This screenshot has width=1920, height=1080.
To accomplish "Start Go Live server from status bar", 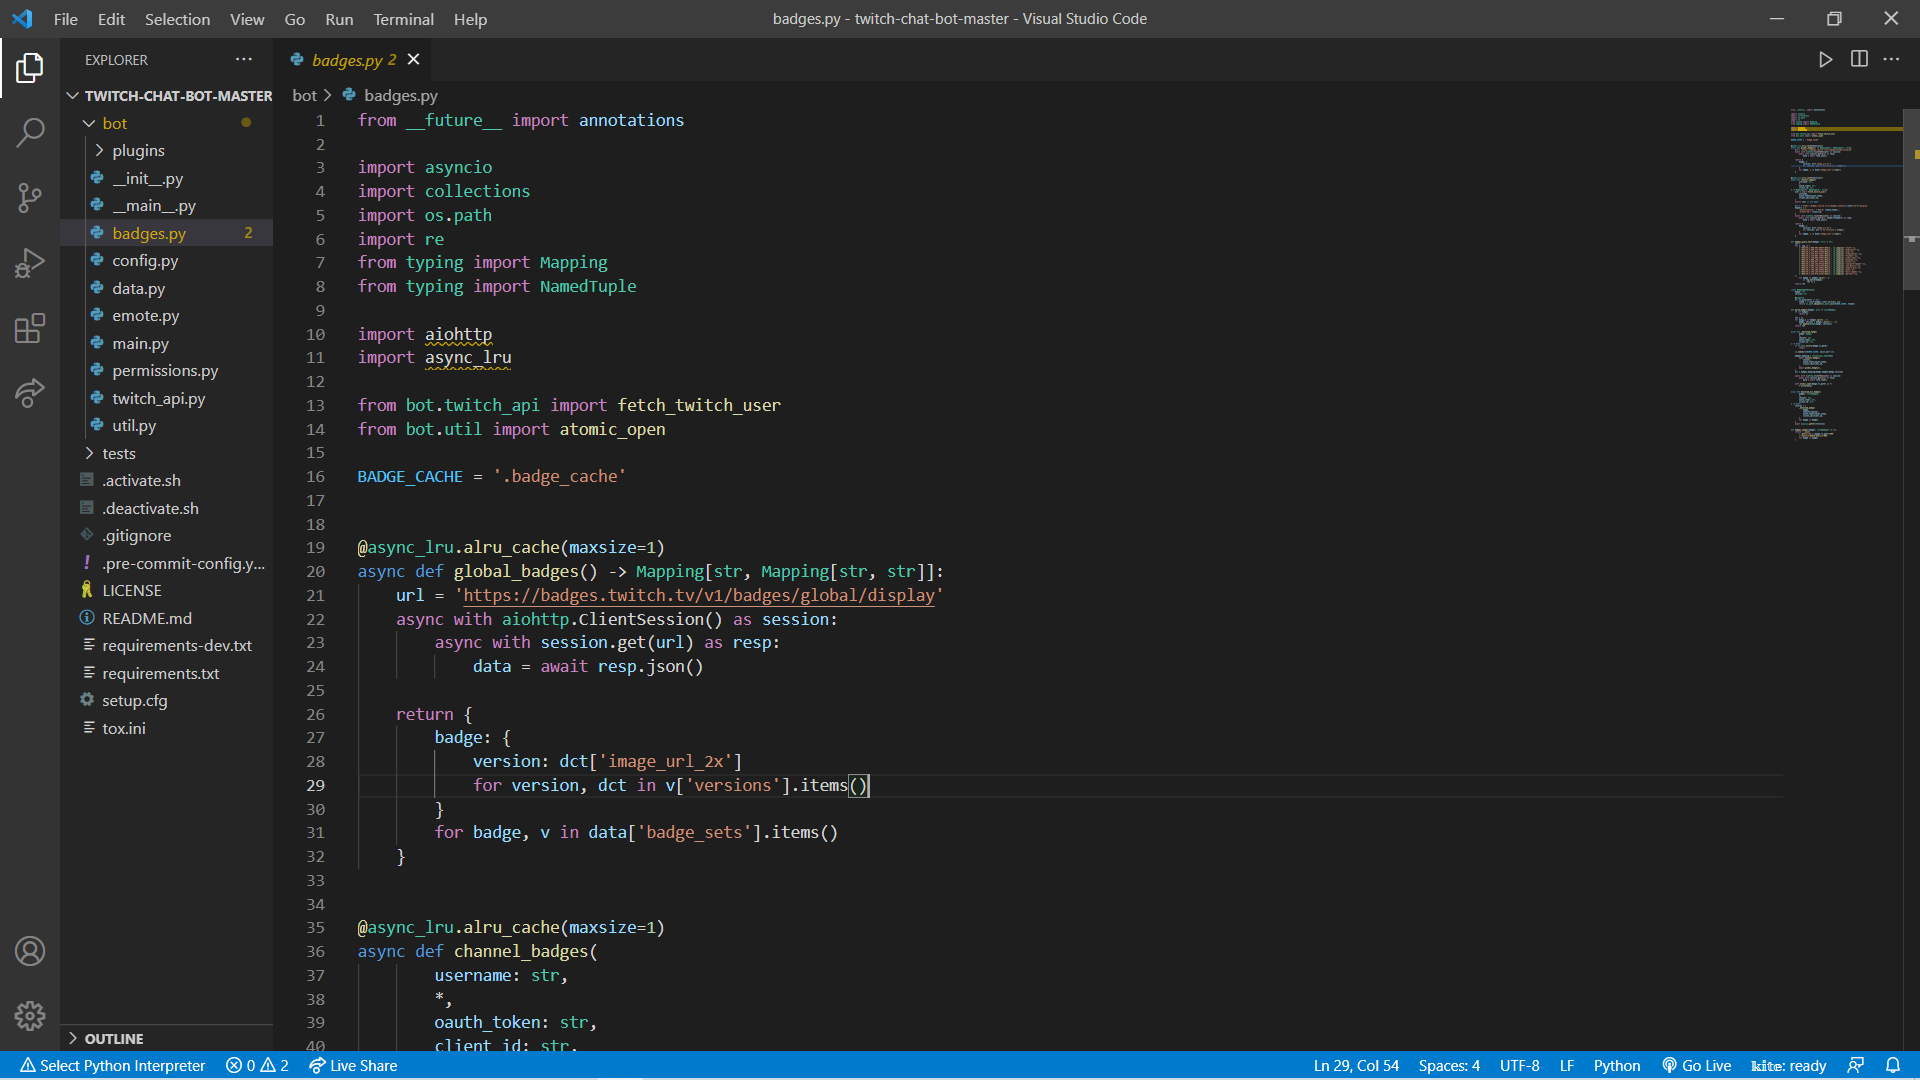I will pos(1696,1066).
